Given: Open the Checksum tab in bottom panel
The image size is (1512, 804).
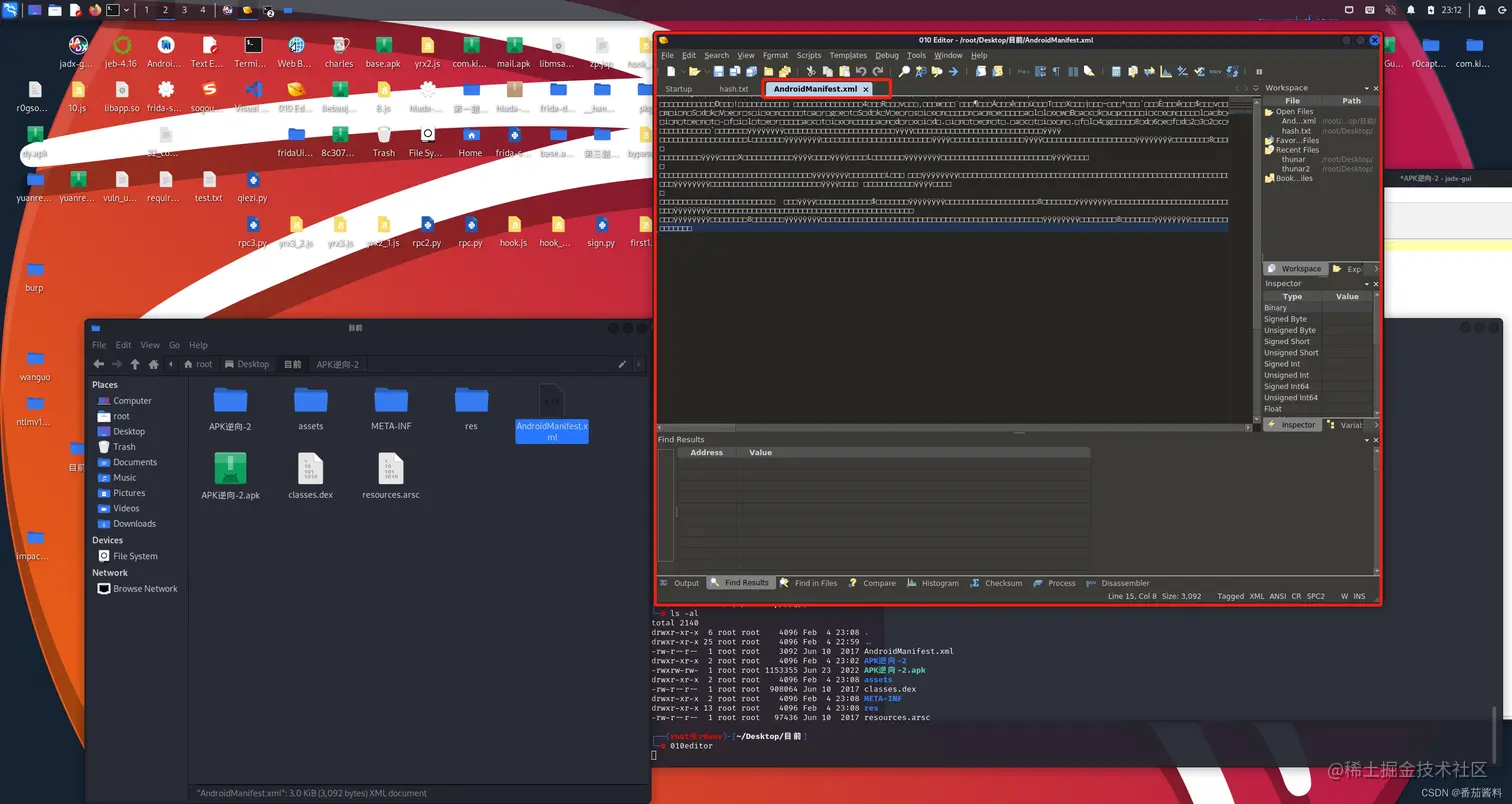Looking at the screenshot, I should click(x=996, y=583).
